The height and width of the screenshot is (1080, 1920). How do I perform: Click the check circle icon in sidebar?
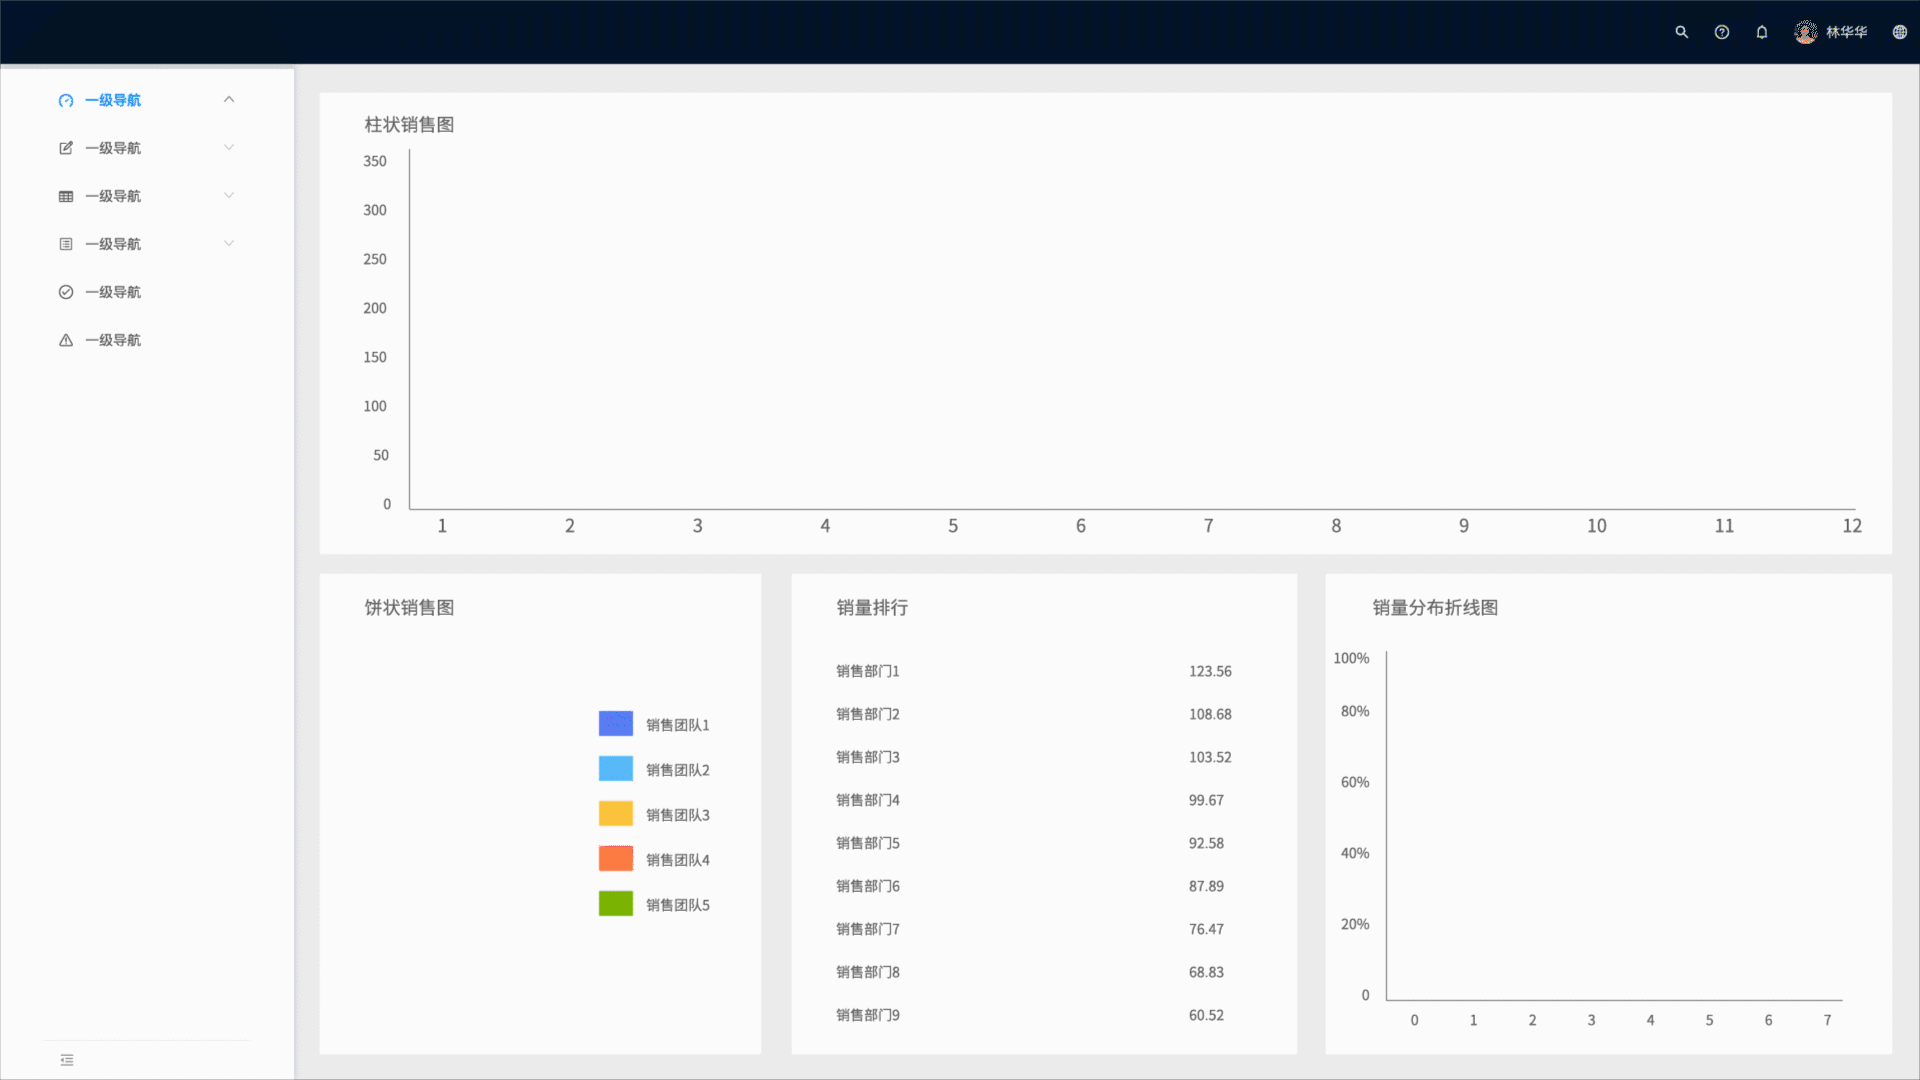66,292
